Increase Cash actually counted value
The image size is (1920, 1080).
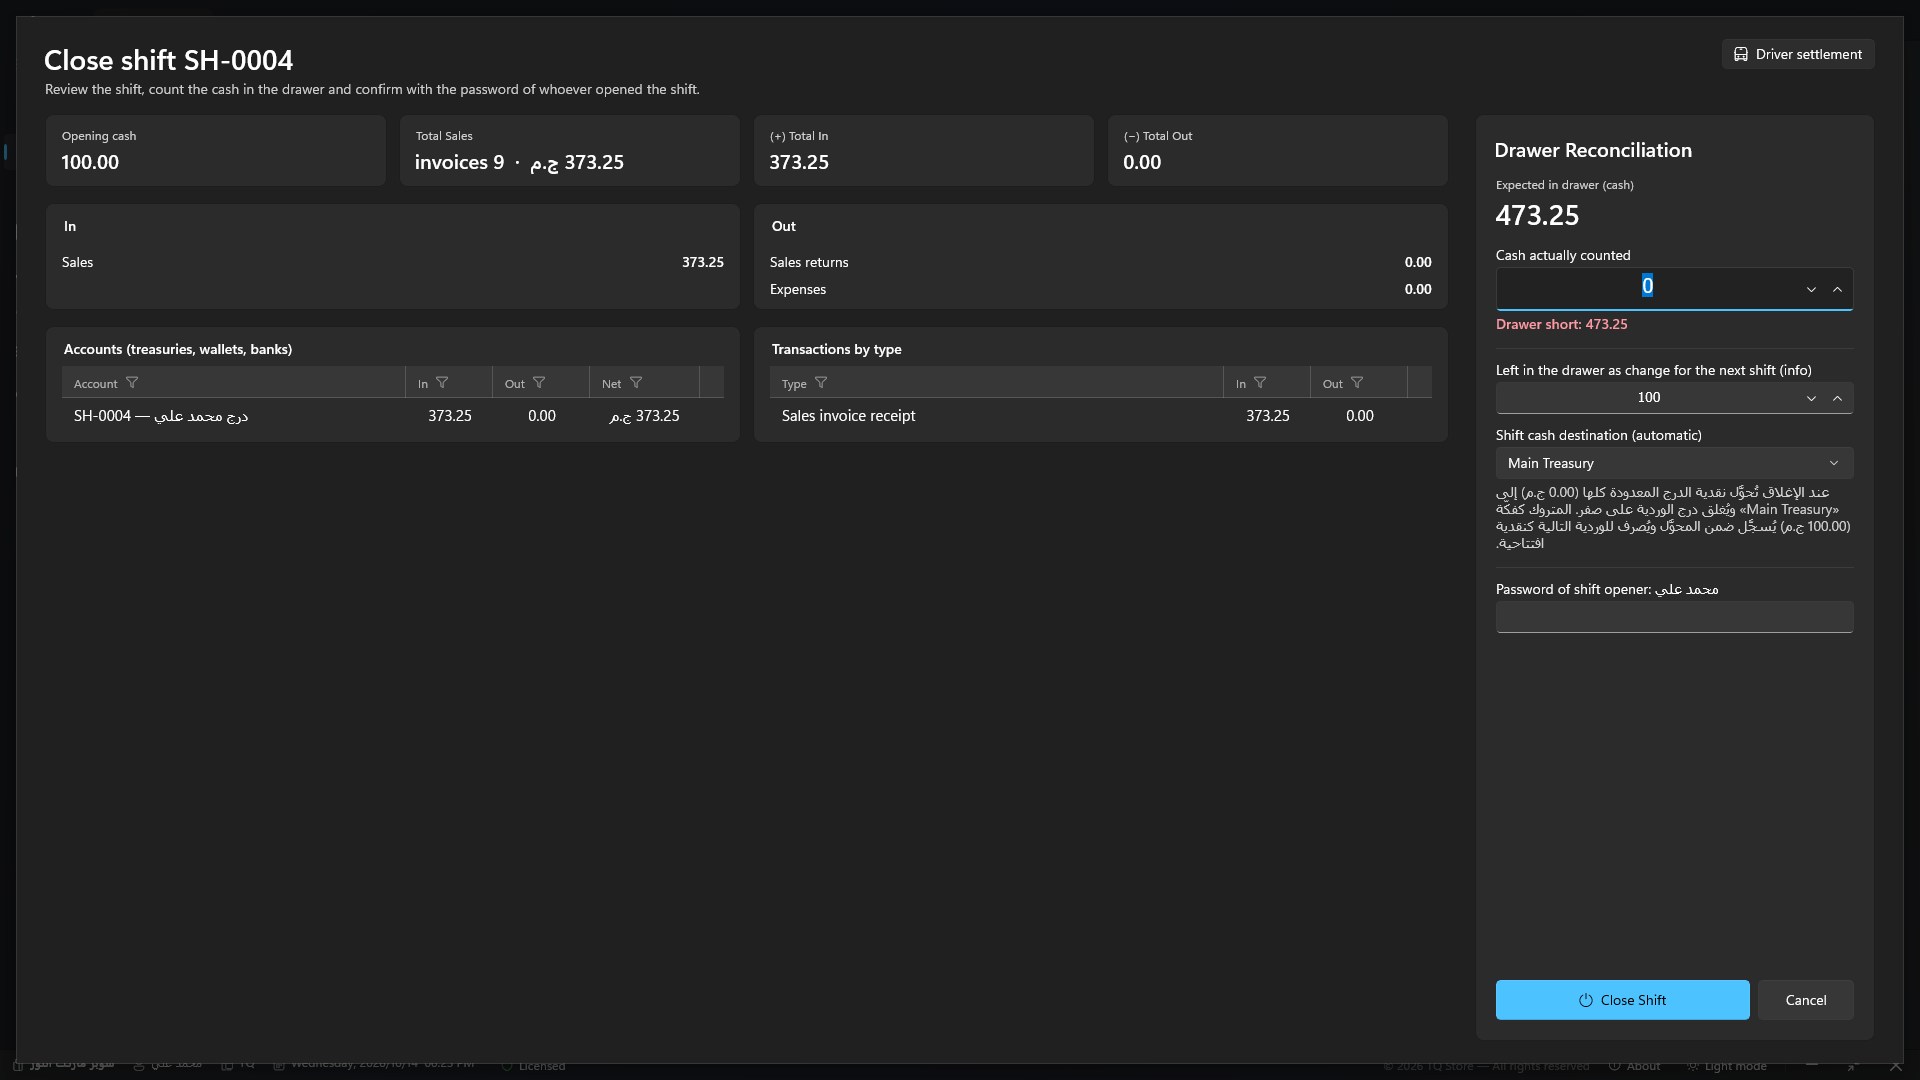(x=1837, y=289)
